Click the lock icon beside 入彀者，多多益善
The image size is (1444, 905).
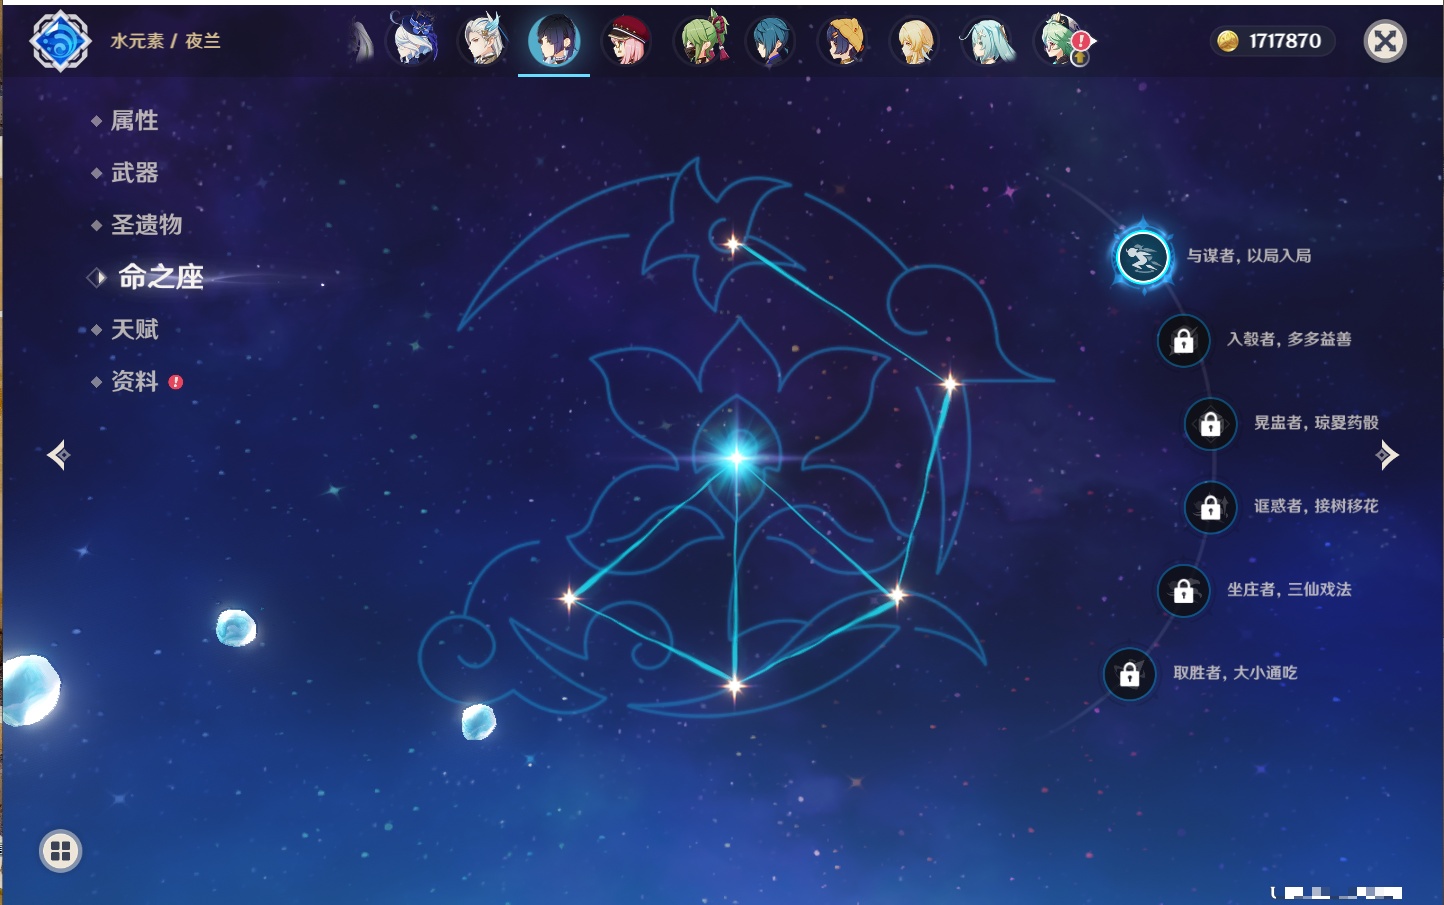[1183, 340]
